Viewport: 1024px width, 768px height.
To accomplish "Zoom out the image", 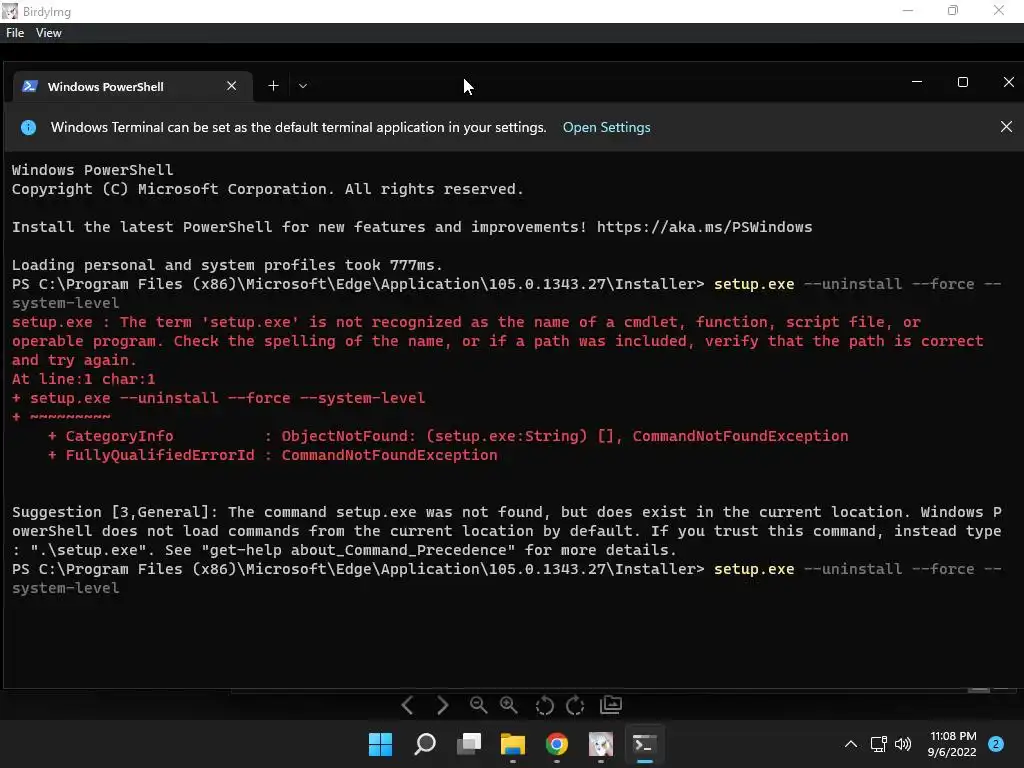I will [478, 705].
